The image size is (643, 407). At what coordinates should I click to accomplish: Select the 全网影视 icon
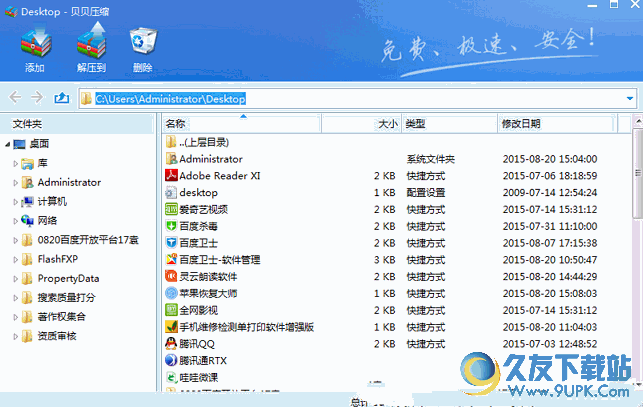[x=171, y=310]
